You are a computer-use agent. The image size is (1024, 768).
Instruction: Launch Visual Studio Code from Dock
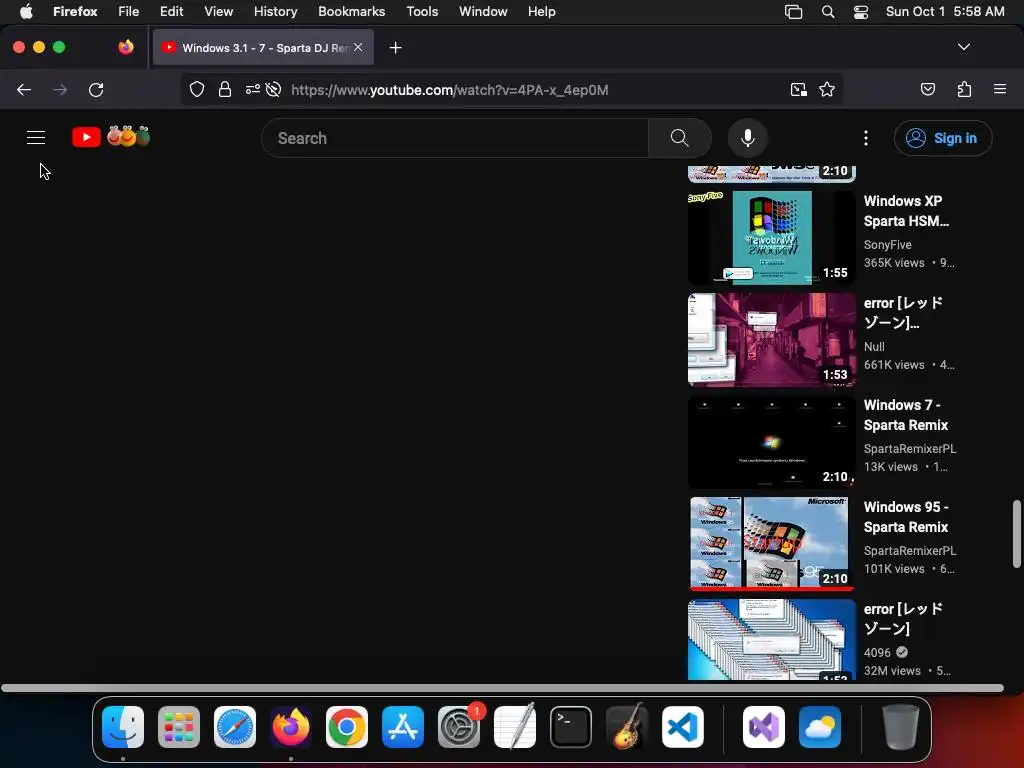click(683, 727)
